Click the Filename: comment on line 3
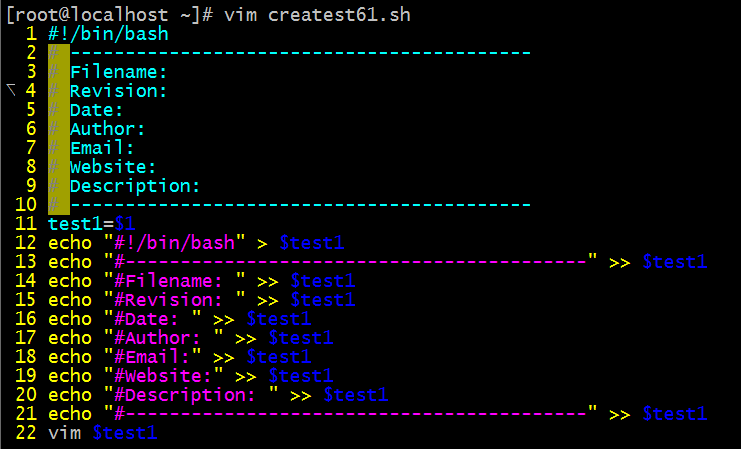This screenshot has height=449, width=741. click(118, 72)
